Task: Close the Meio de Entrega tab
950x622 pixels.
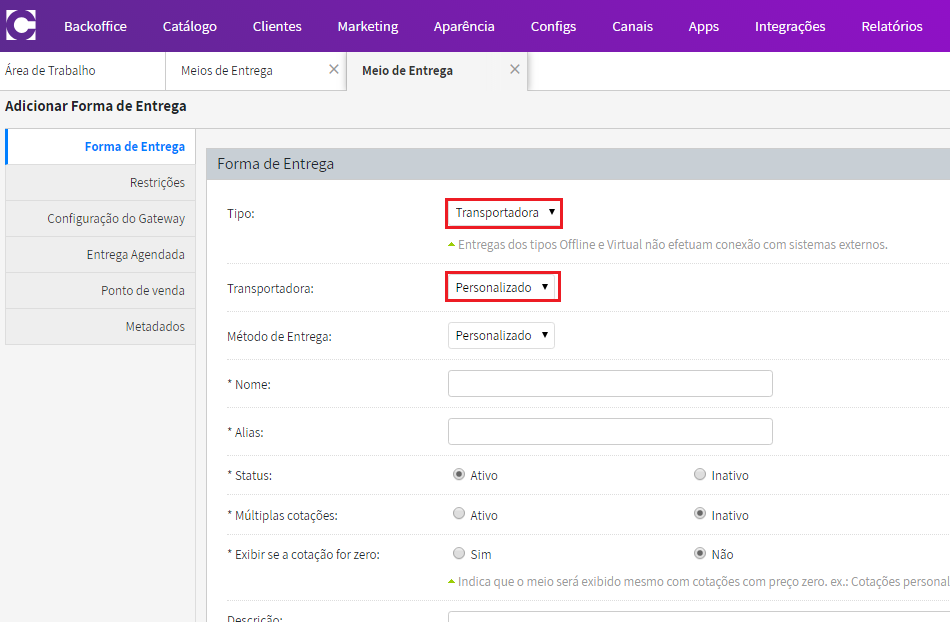Action: click(514, 69)
